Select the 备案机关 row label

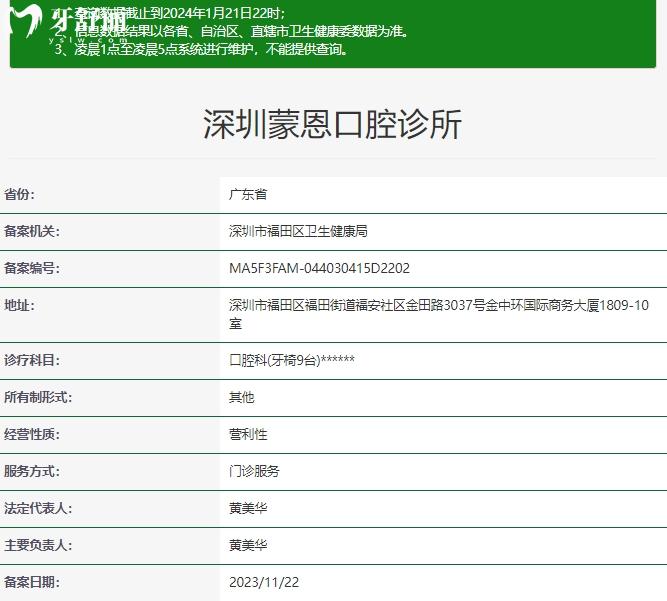(32, 231)
